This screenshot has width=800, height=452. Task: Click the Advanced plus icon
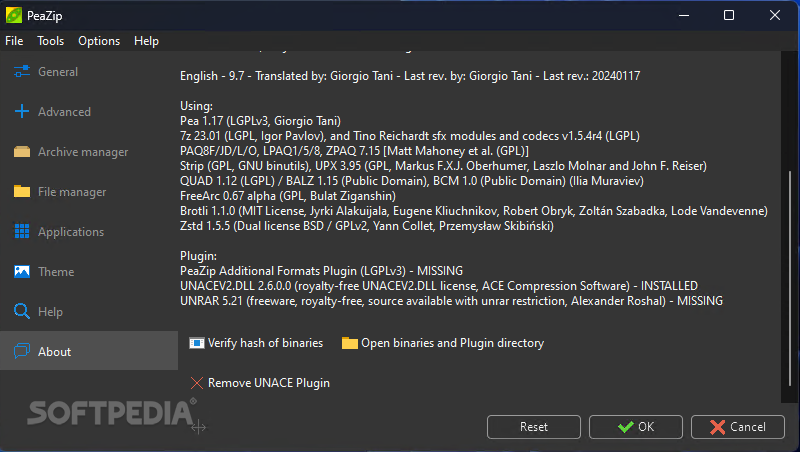(21, 111)
